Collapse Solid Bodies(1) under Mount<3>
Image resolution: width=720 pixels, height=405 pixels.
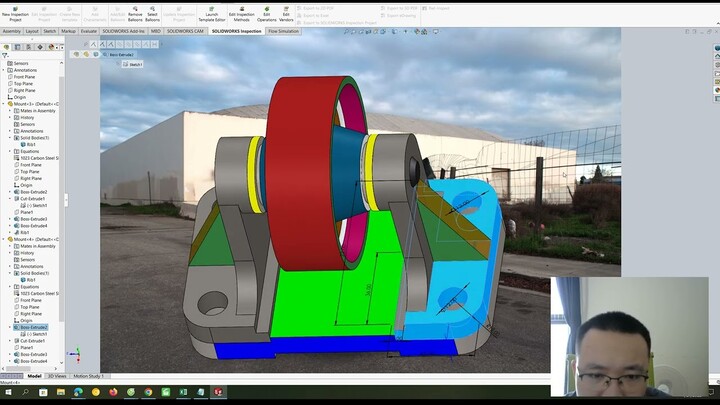tap(10, 138)
